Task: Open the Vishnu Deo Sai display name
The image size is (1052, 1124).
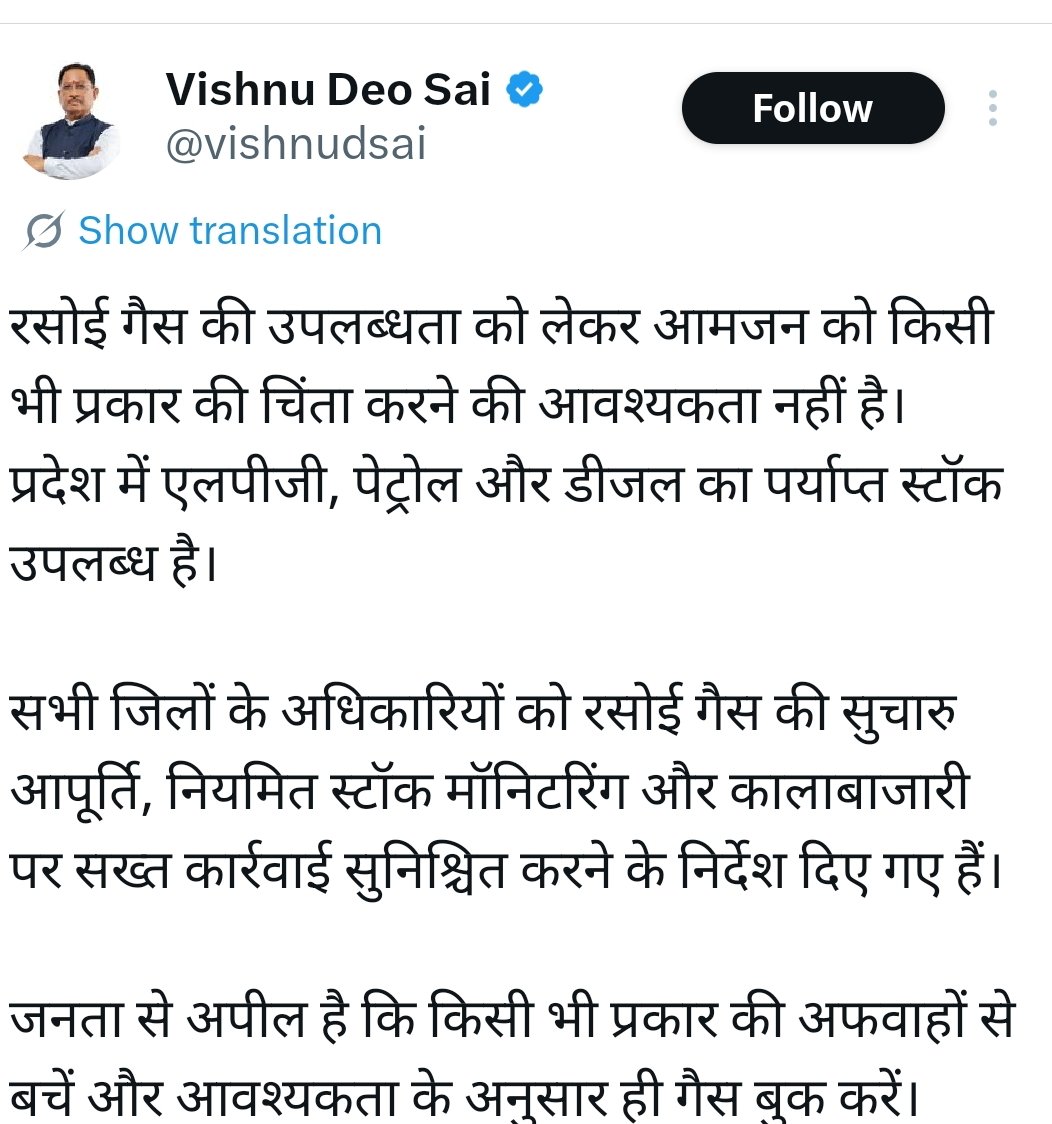Action: [x=328, y=91]
